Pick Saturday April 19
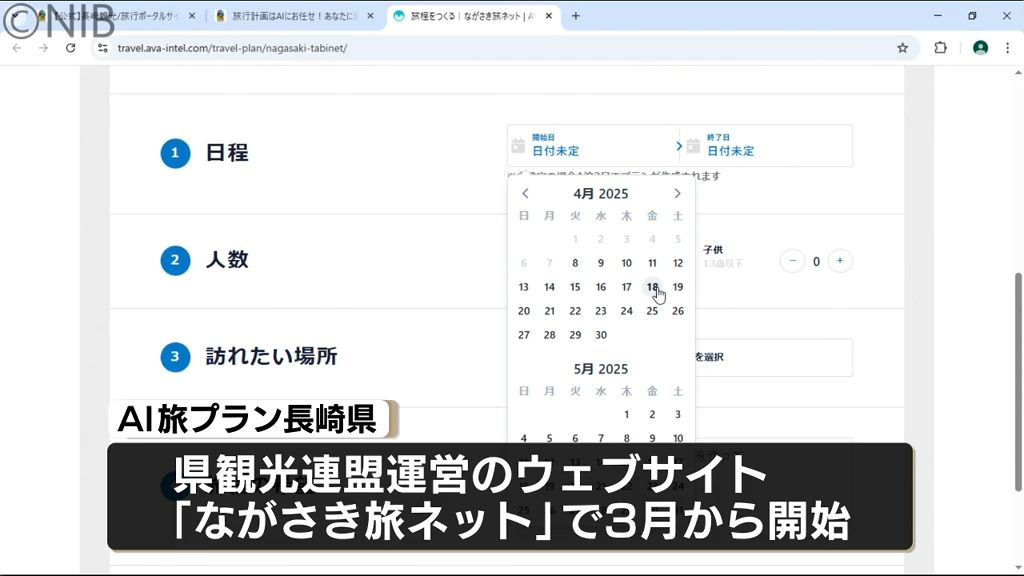This screenshot has width=1024, height=576. (x=678, y=287)
